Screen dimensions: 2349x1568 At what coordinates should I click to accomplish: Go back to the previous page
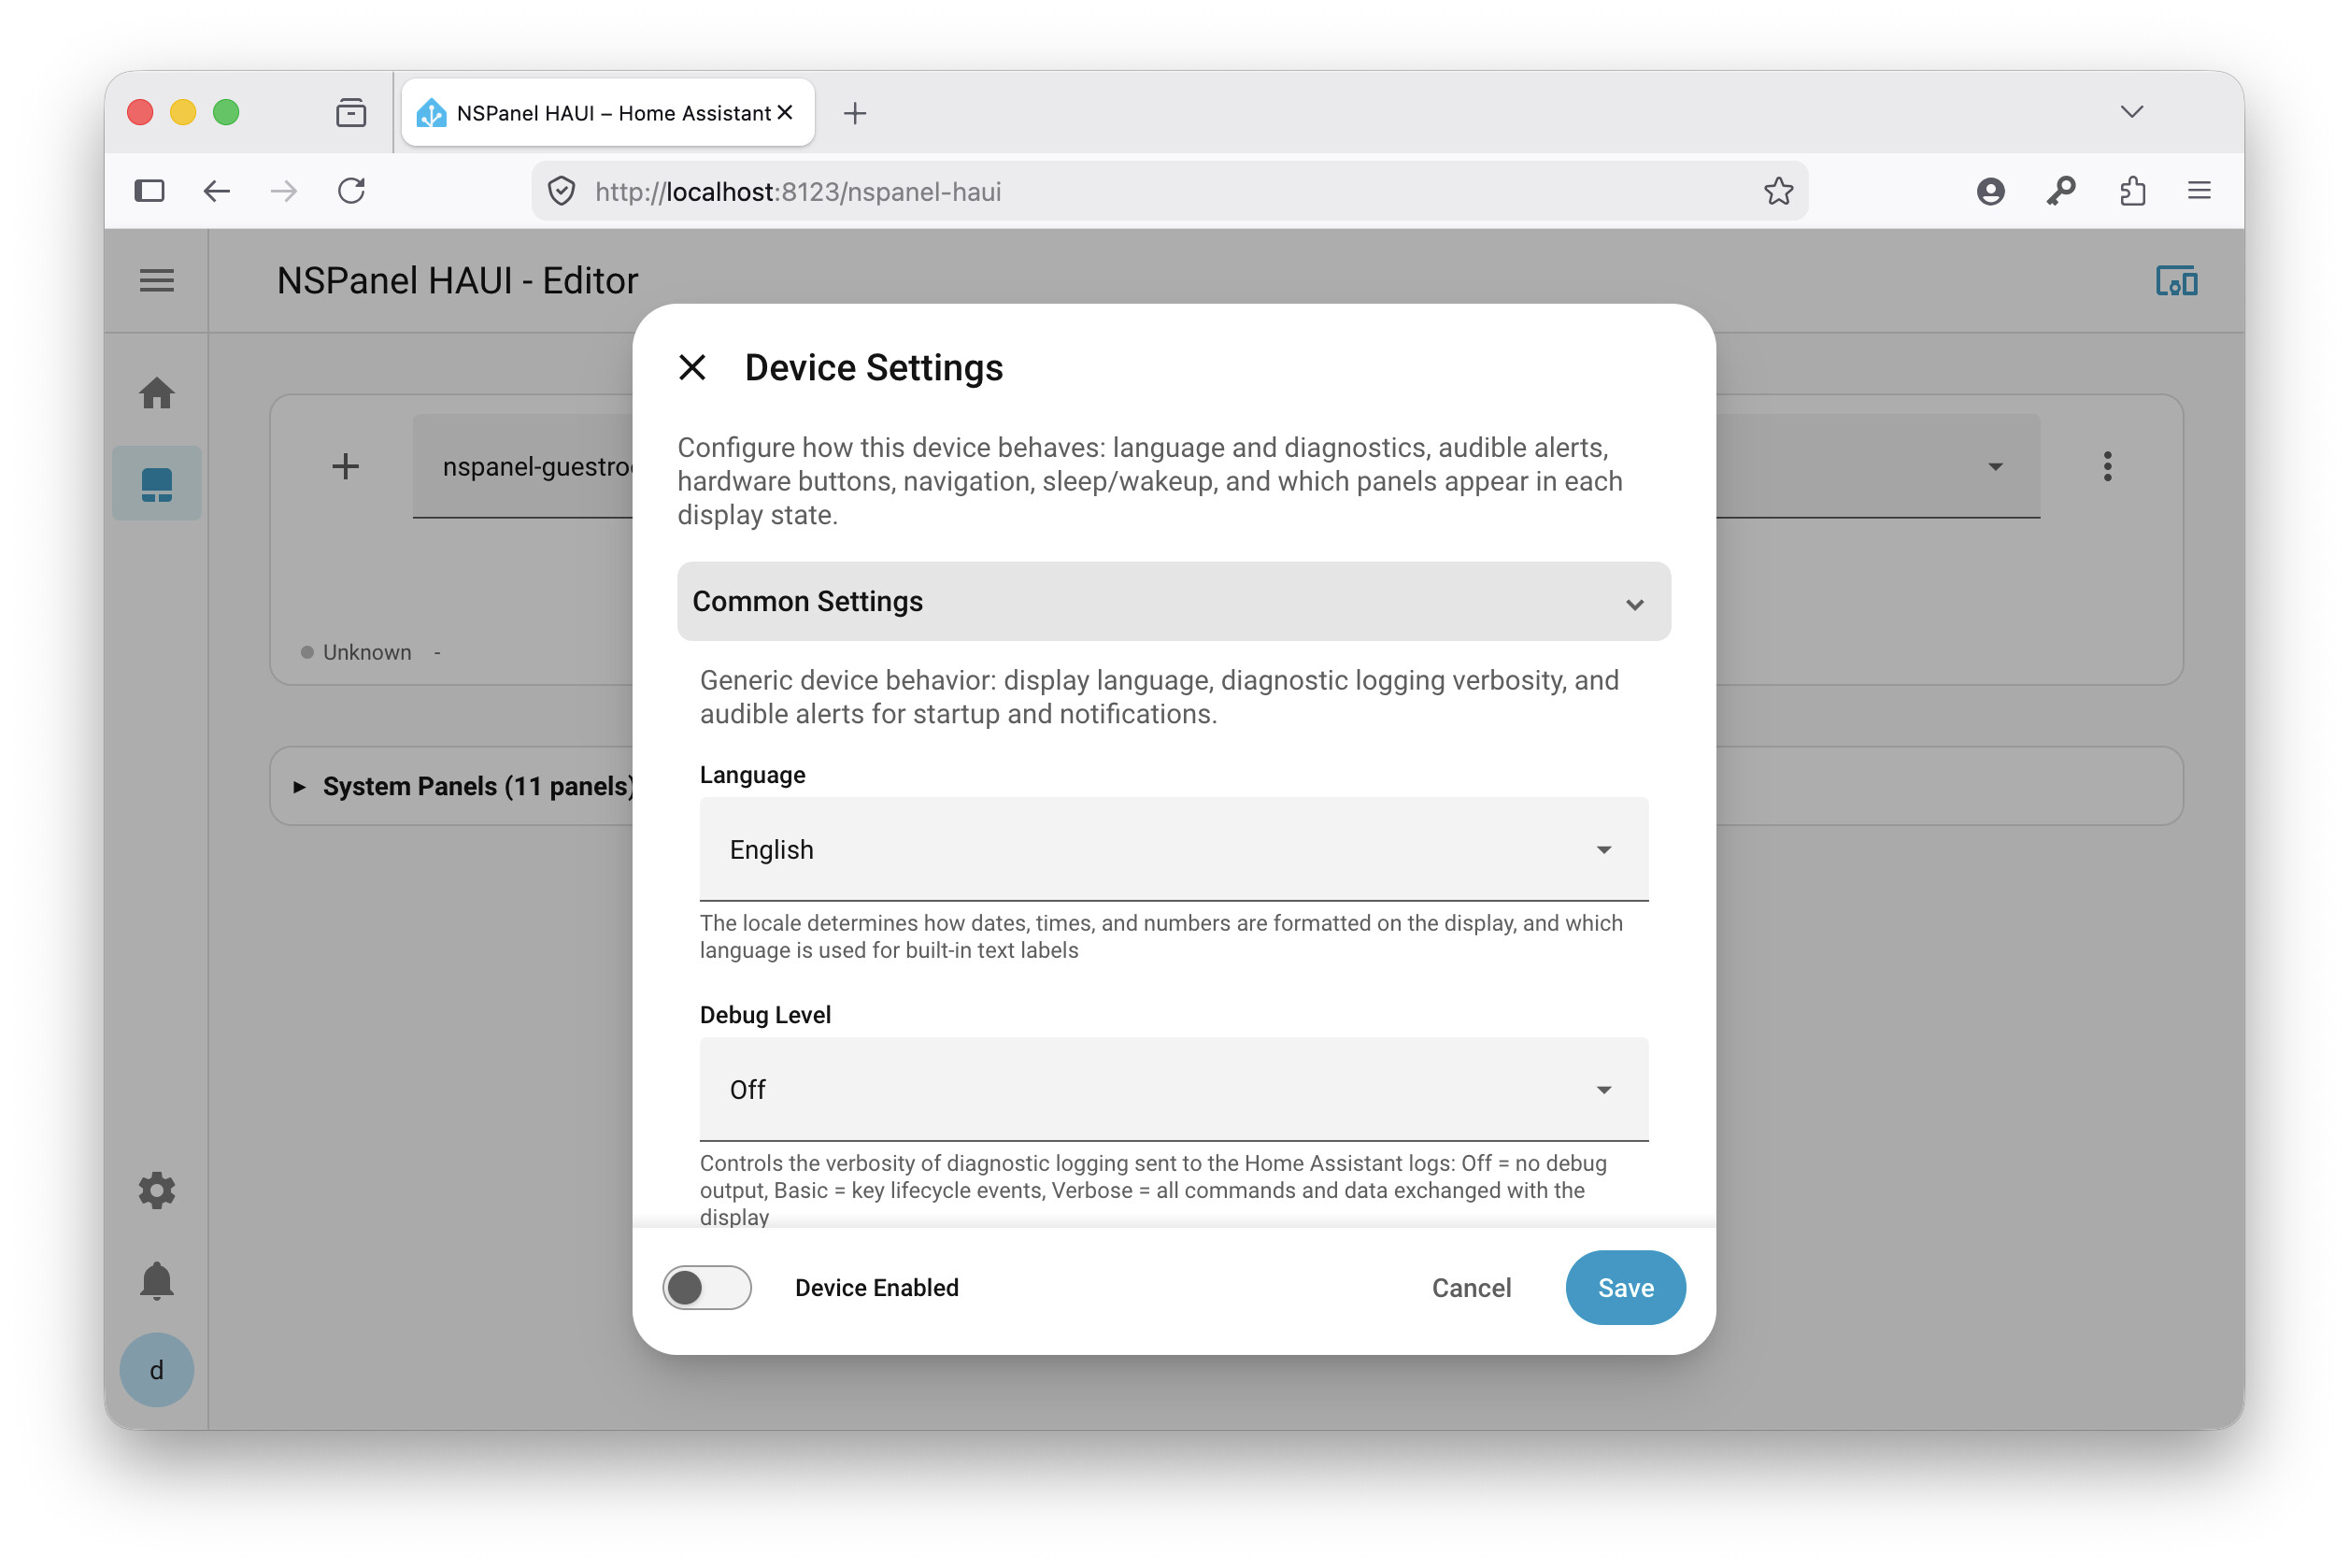[x=217, y=191]
